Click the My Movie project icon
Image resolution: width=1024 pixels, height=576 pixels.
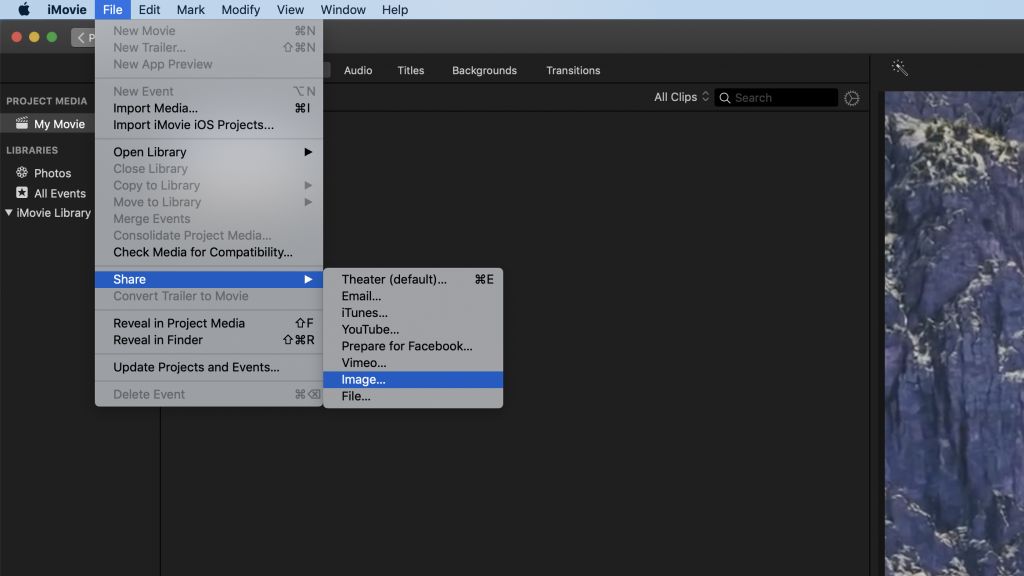pyautogui.click(x=22, y=124)
